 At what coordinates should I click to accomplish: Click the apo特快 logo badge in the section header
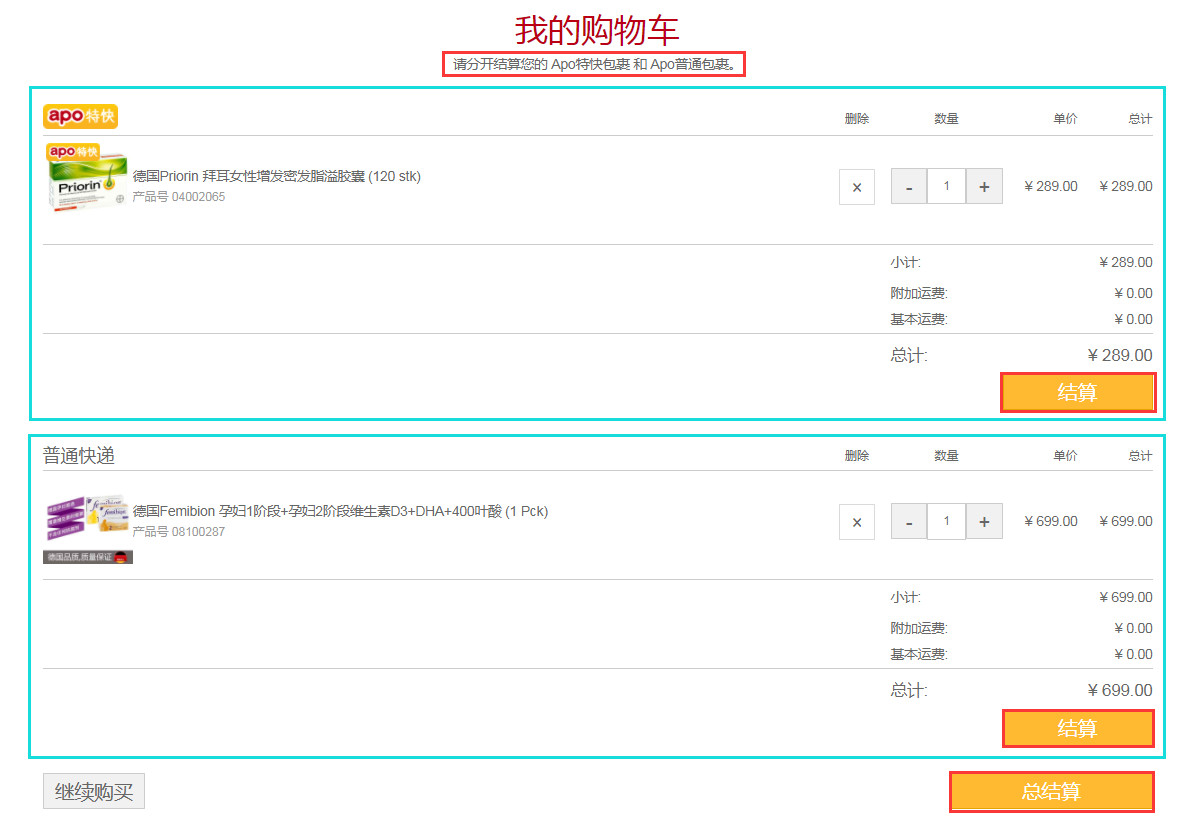pyautogui.click(x=81, y=116)
